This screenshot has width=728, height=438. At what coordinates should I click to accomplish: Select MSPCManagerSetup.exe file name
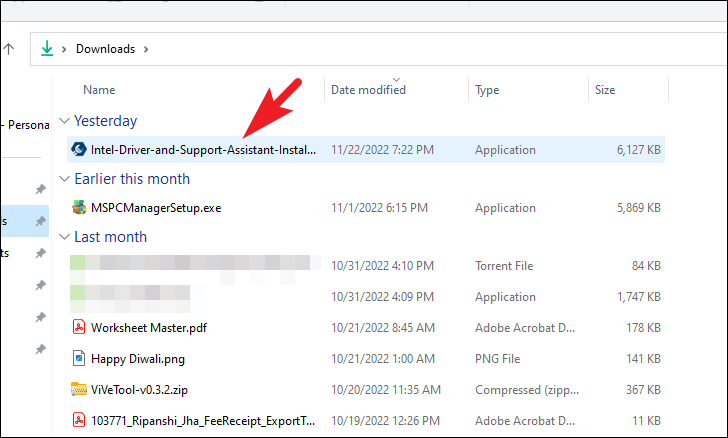click(x=156, y=208)
